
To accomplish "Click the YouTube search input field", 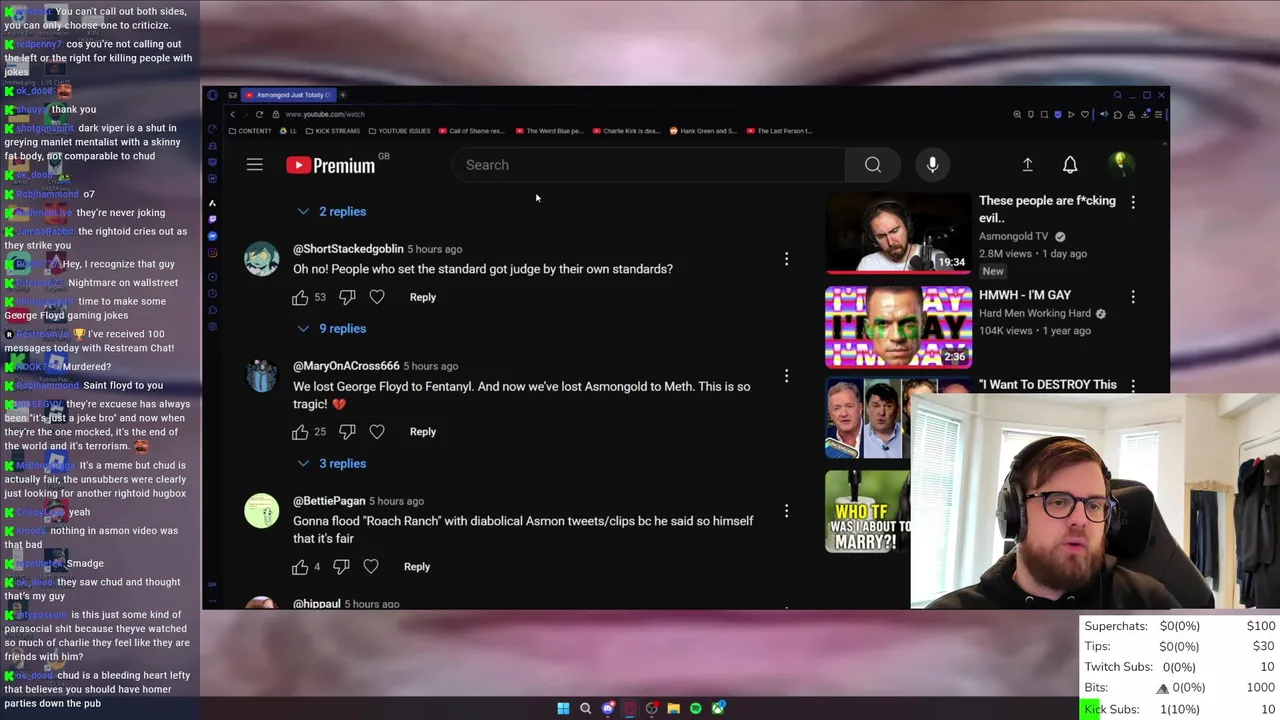I will [648, 165].
